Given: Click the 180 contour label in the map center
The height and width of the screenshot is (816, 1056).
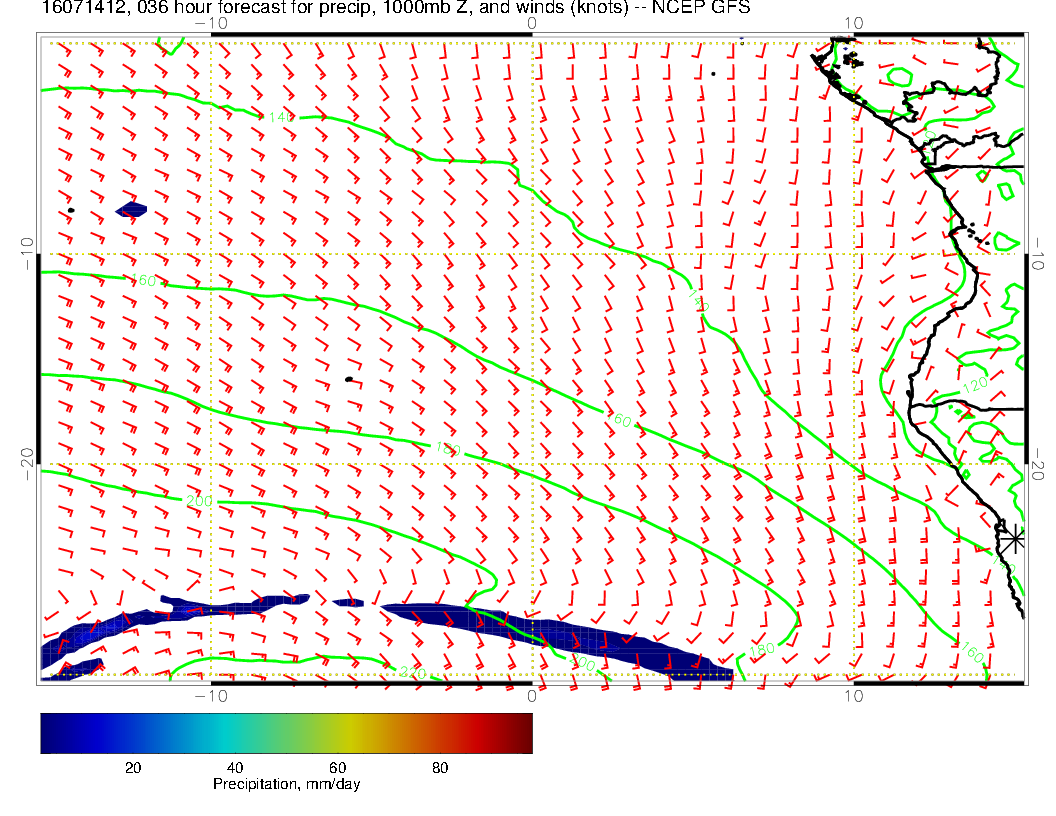Looking at the screenshot, I should pyautogui.click(x=447, y=448).
